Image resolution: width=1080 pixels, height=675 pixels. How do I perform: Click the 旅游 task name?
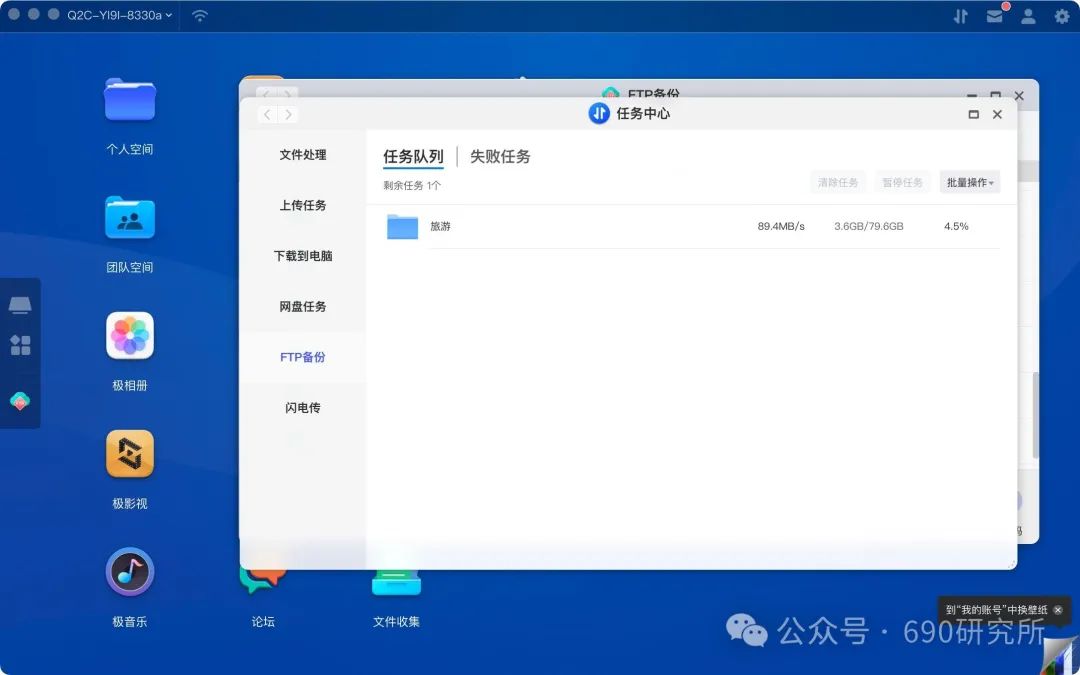[x=440, y=226]
